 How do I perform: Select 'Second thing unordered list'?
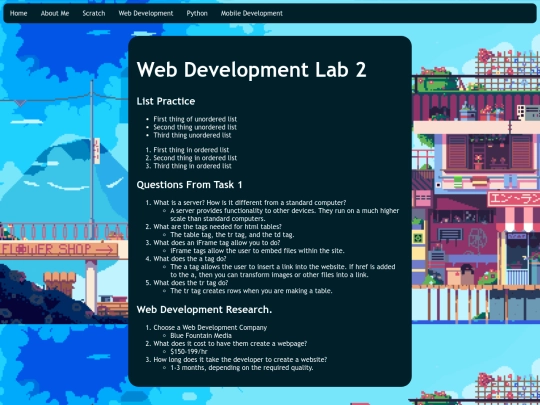(195, 127)
